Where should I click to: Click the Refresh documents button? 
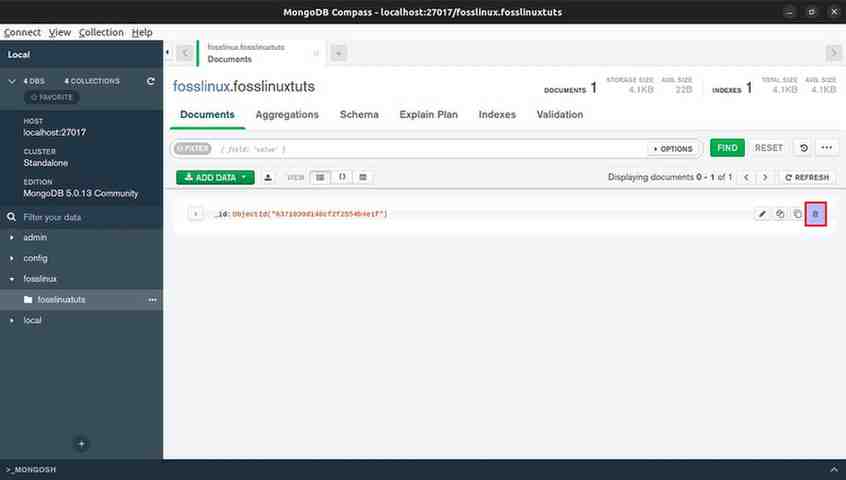click(807, 177)
